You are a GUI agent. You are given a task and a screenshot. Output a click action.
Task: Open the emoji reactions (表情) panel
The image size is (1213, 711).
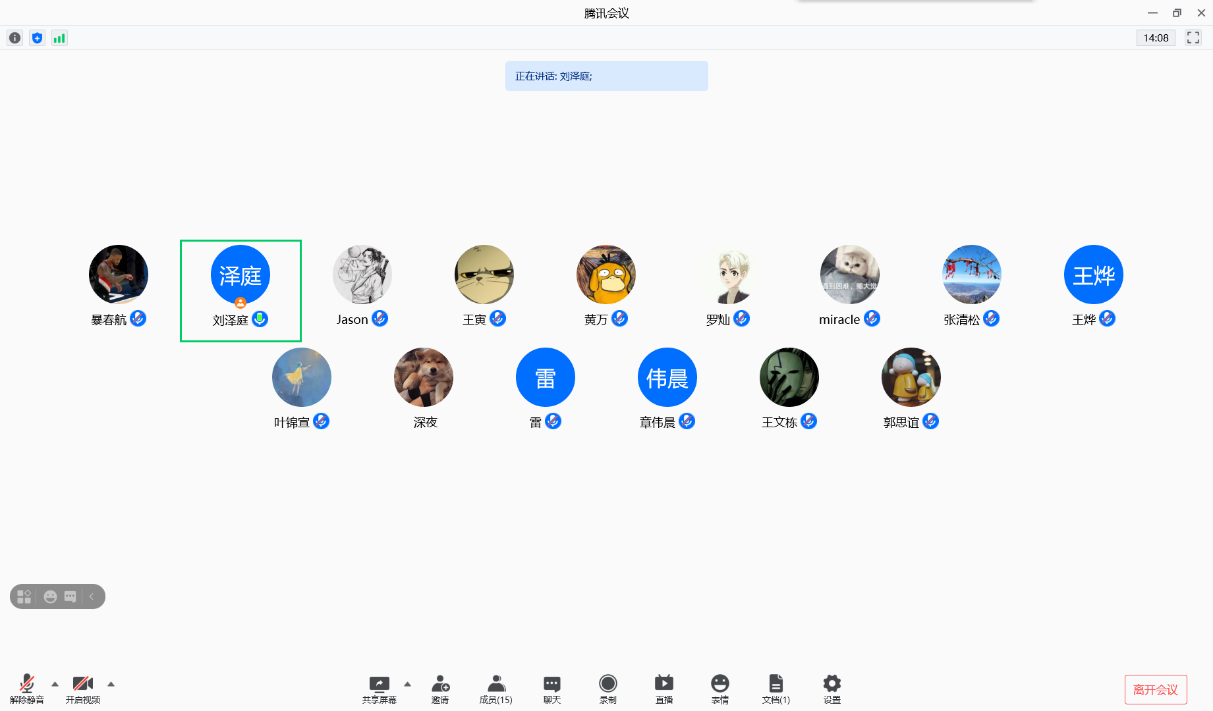[720, 688]
